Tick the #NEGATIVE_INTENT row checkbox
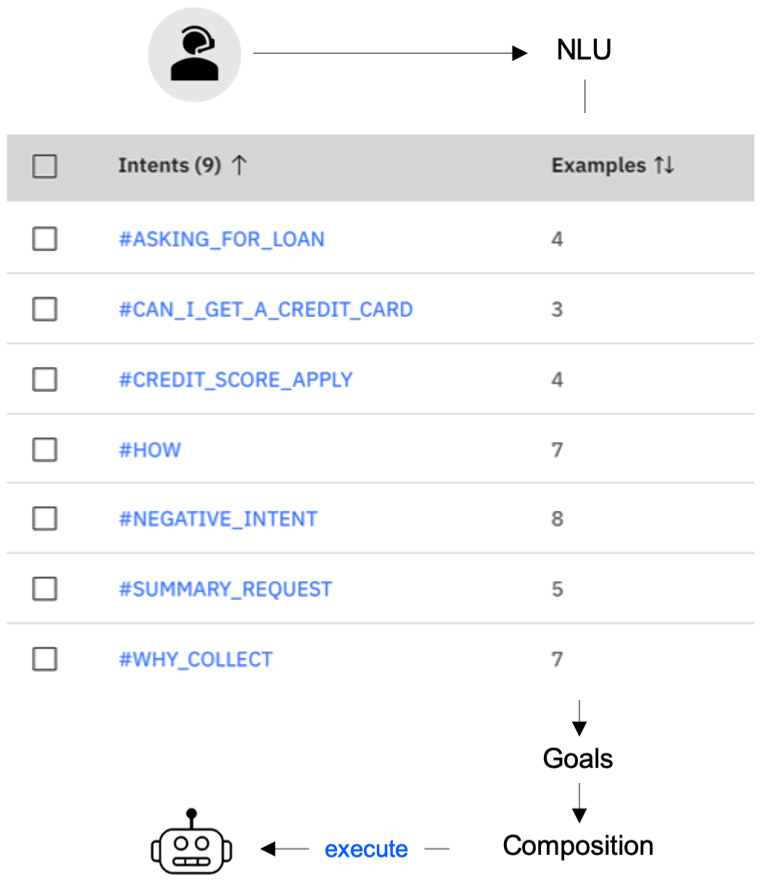 pos(44,519)
